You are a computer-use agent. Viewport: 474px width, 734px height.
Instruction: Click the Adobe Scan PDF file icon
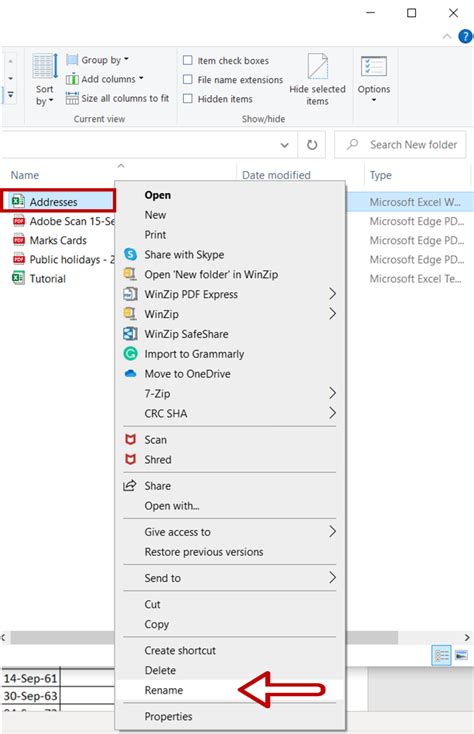[x=19, y=221]
